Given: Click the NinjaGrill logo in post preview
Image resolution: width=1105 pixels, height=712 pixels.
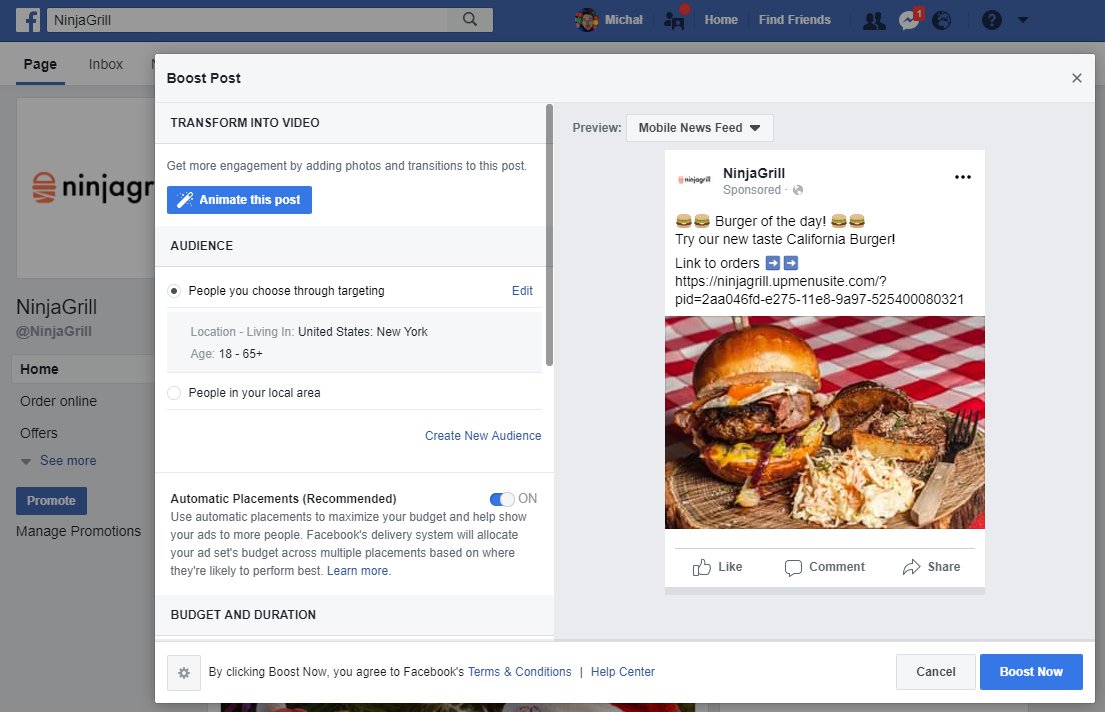Looking at the screenshot, I should (694, 180).
